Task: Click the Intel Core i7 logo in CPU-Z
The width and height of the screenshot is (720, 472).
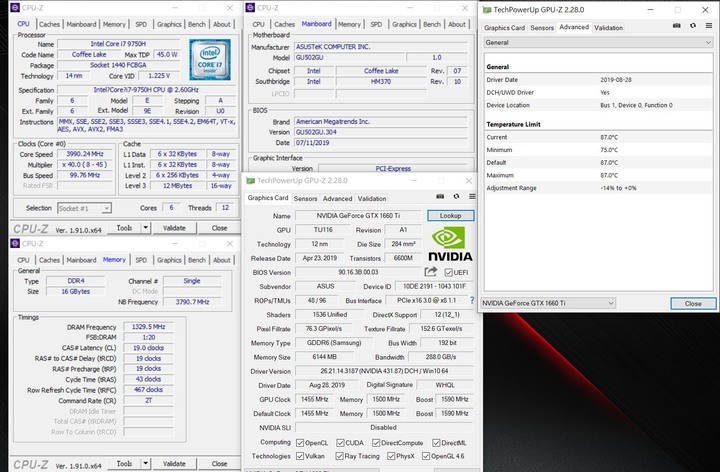Action: point(210,60)
